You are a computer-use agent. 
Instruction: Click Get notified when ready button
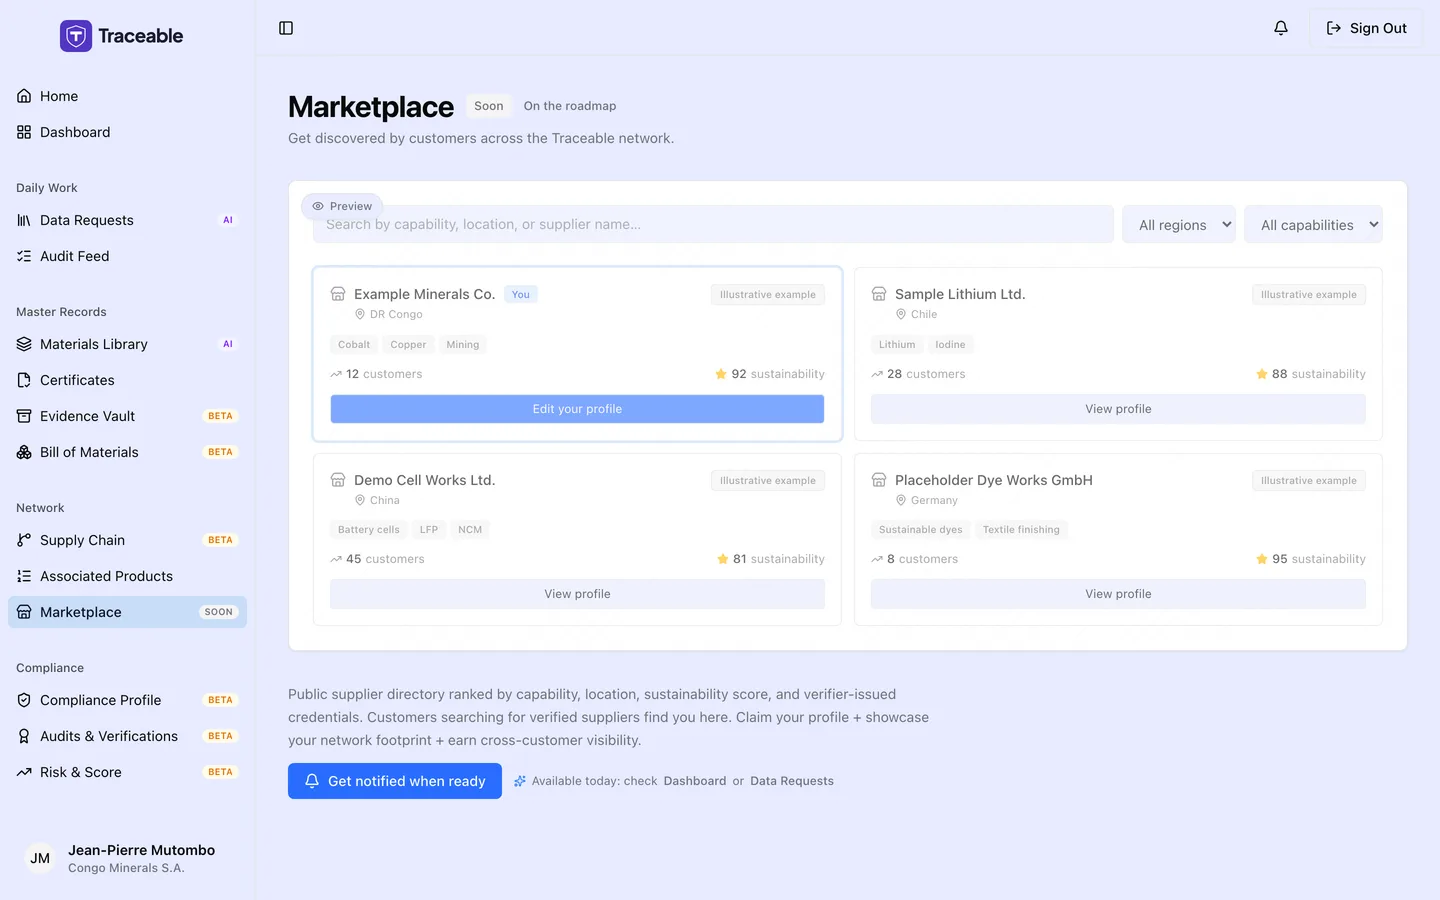point(395,781)
